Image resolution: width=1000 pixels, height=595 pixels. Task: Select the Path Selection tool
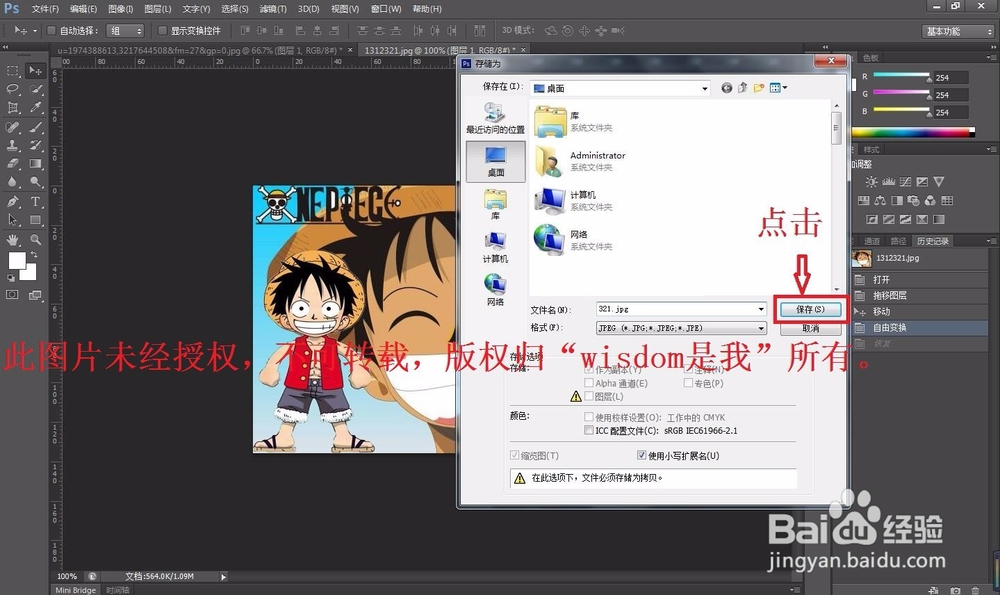point(13,220)
